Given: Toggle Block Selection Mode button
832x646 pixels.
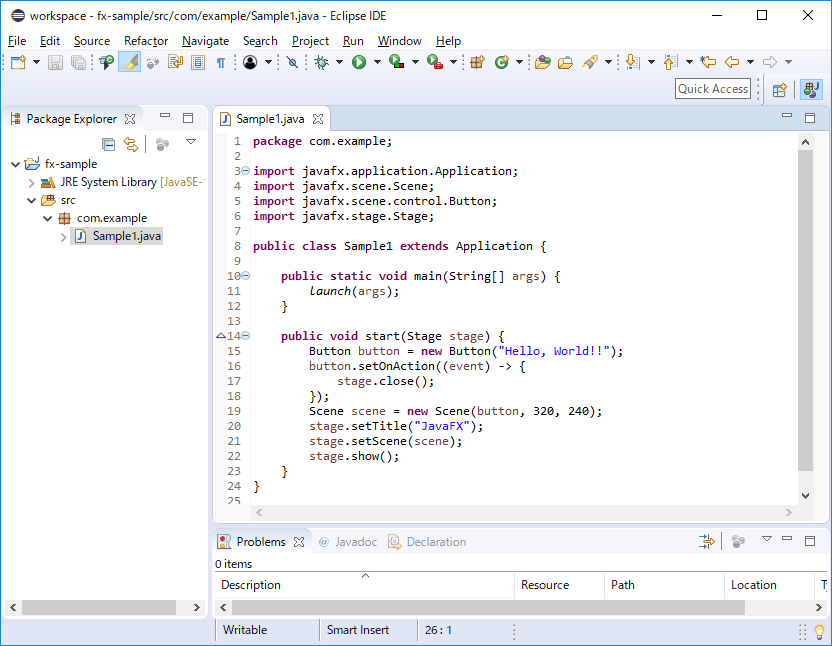Looking at the screenshot, I should click(198, 62).
